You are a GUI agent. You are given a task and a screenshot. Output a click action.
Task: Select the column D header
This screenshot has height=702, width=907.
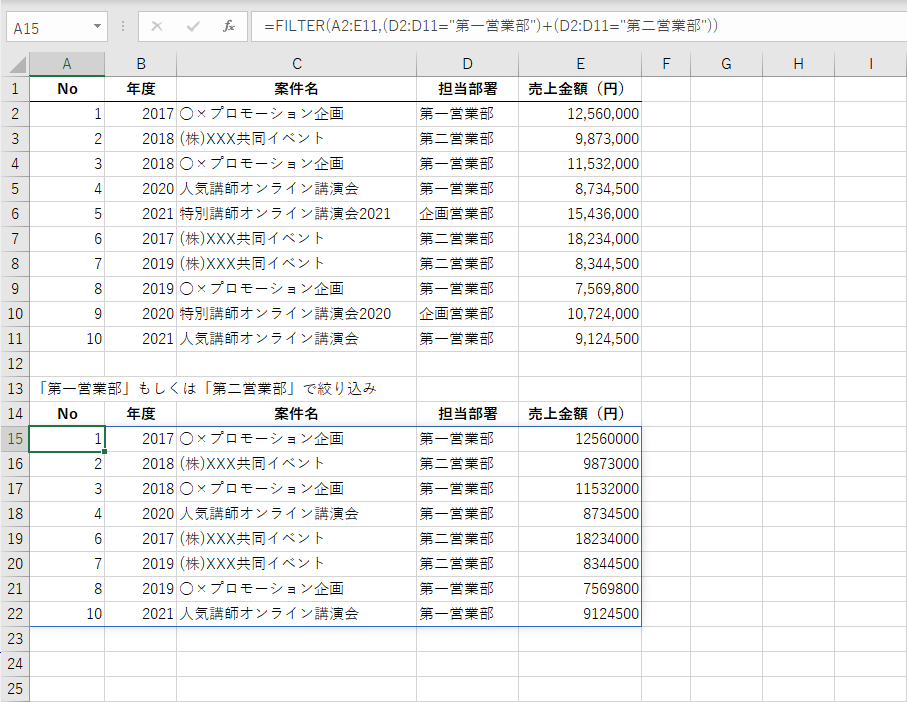(466, 63)
